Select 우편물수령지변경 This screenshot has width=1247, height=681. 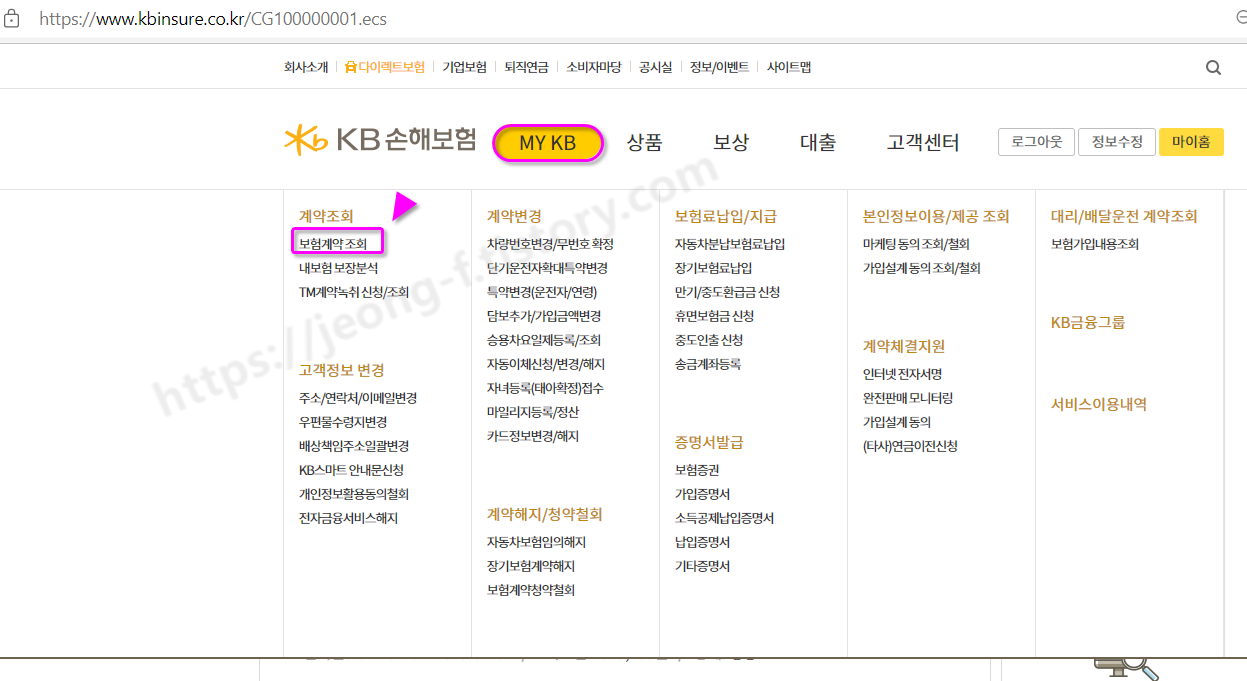point(343,422)
